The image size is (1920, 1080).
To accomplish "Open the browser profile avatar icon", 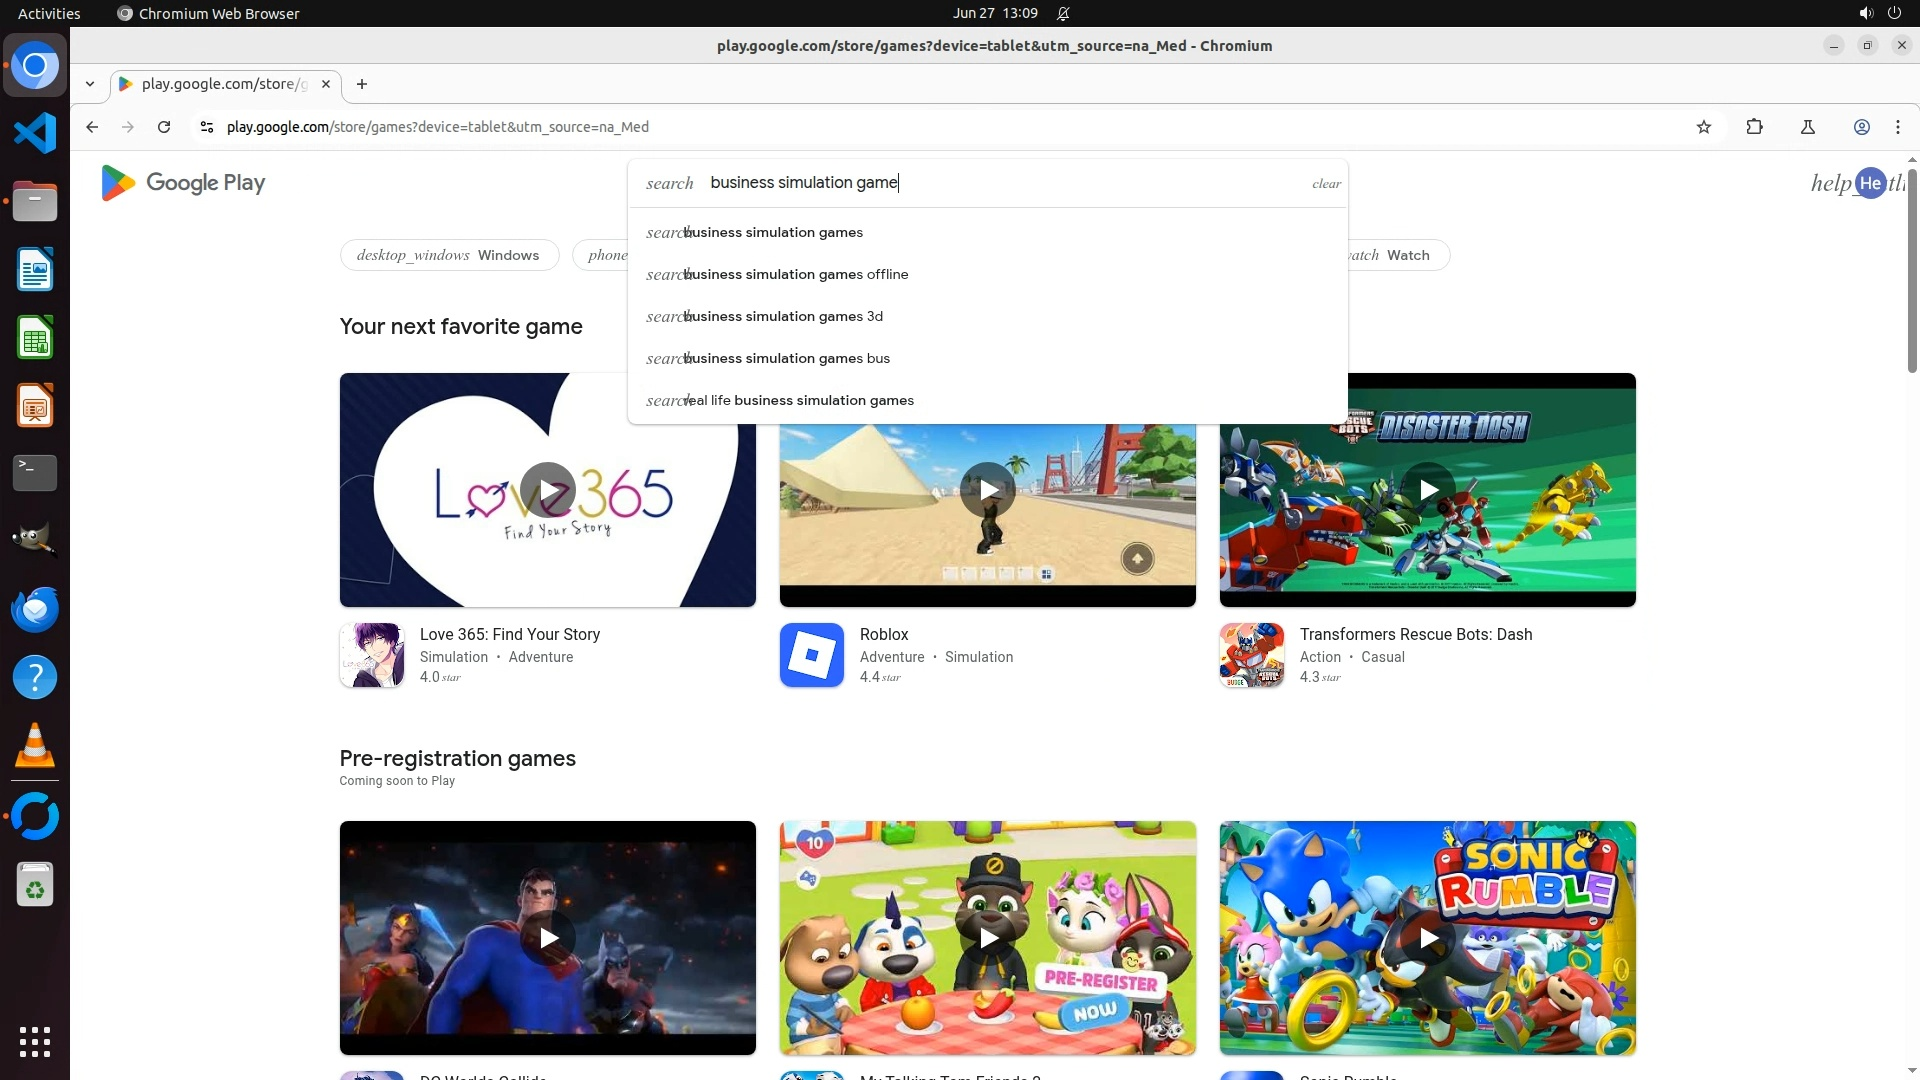I will pos(1861,127).
